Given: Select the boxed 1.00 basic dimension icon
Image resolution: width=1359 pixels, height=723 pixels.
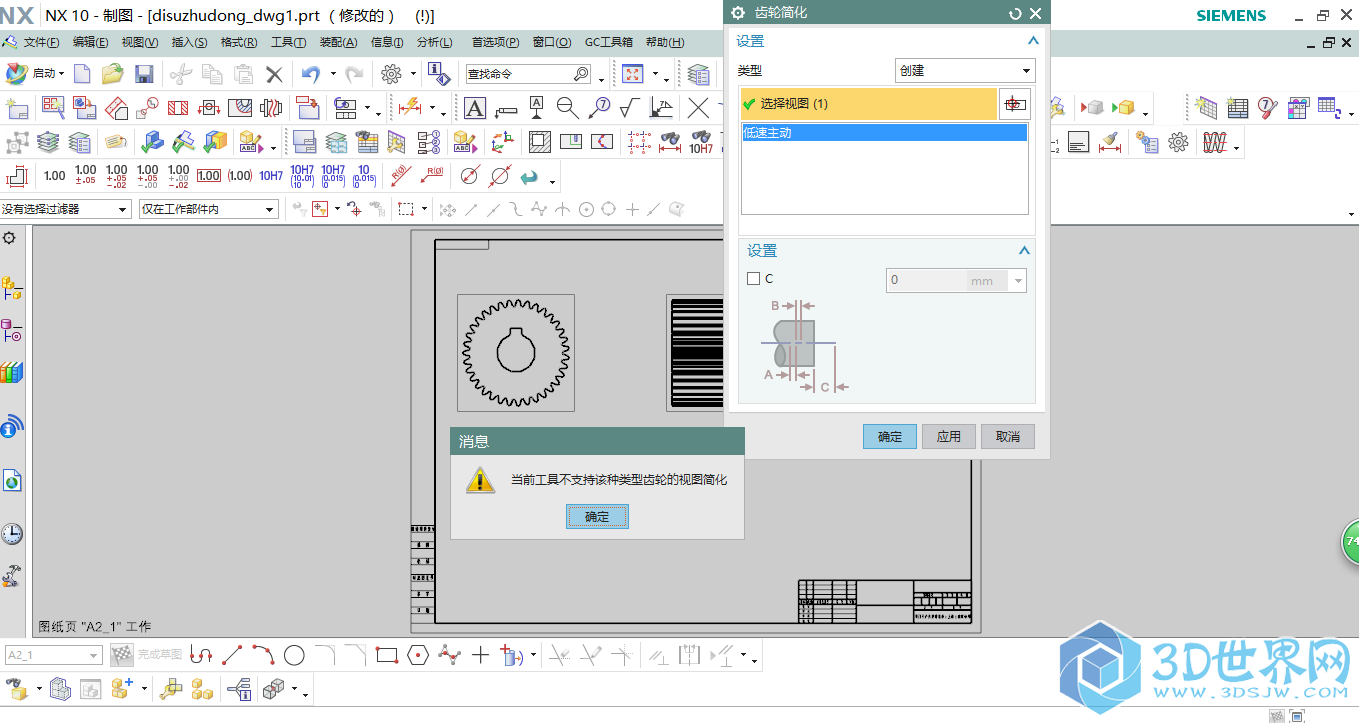Looking at the screenshot, I should point(209,176).
